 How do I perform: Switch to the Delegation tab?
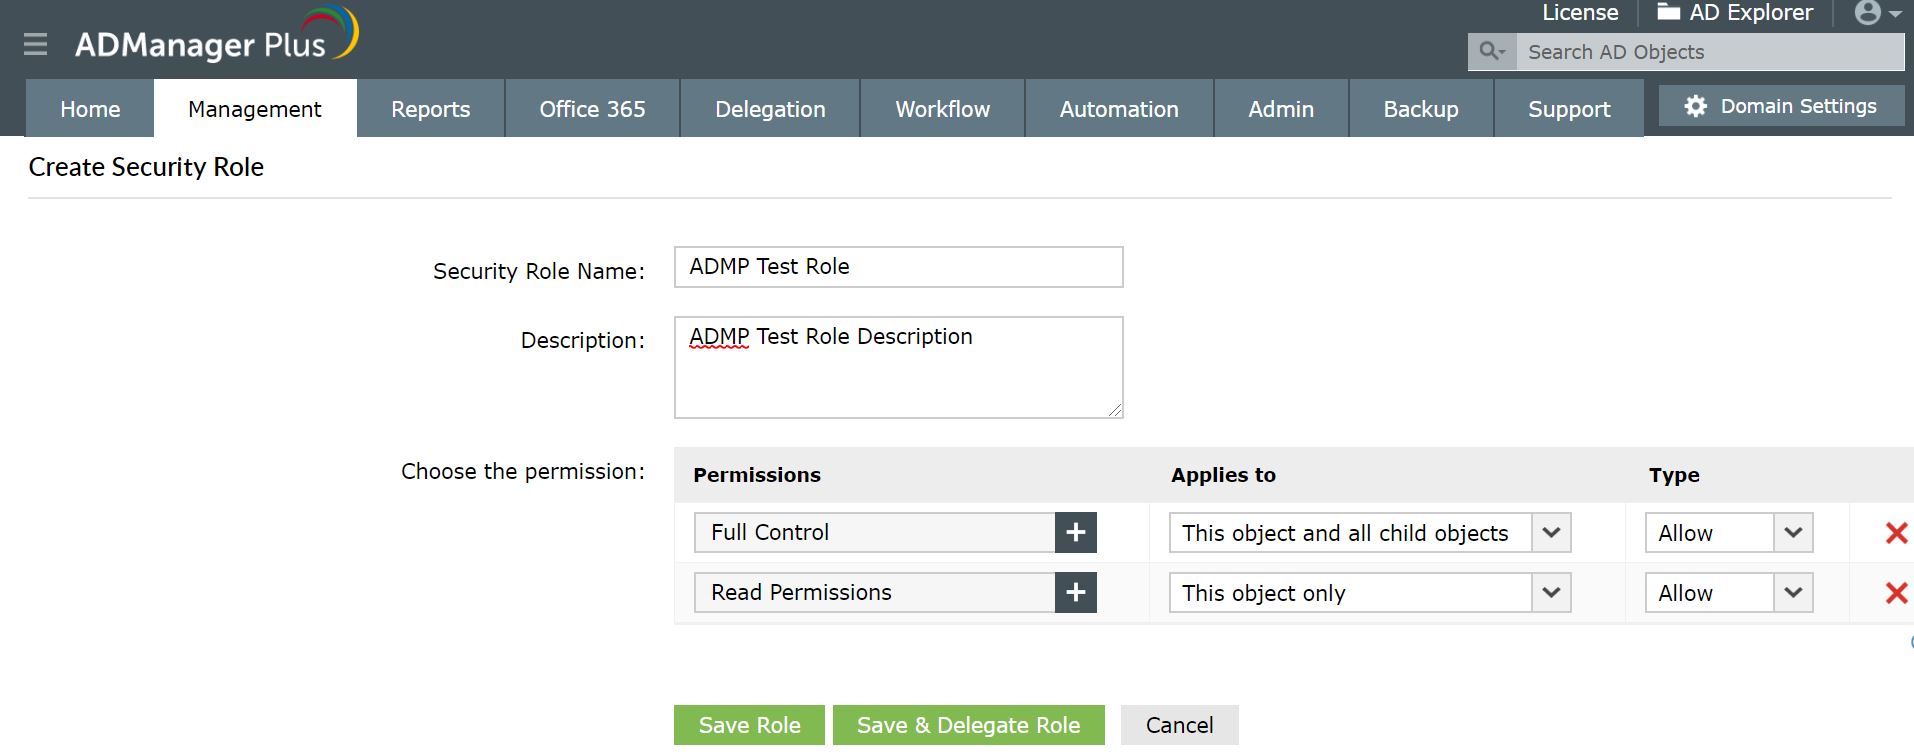[770, 109]
